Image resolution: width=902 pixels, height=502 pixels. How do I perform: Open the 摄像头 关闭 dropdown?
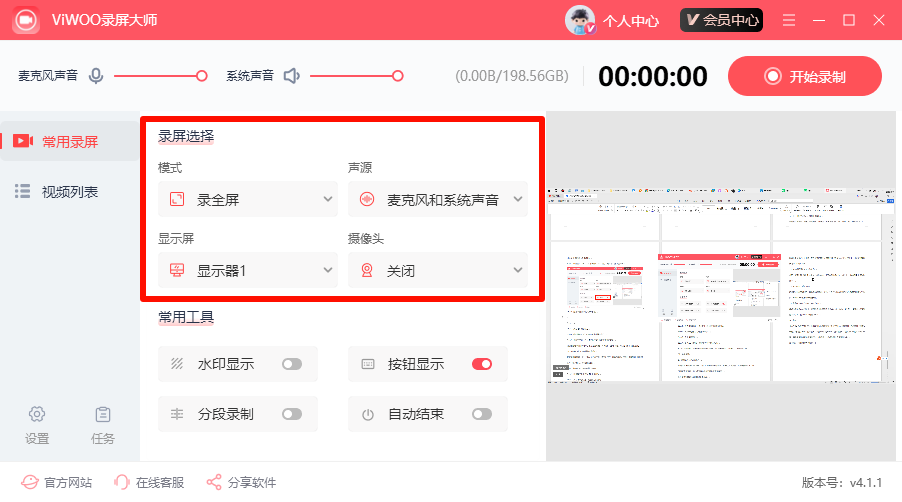(438, 270)
